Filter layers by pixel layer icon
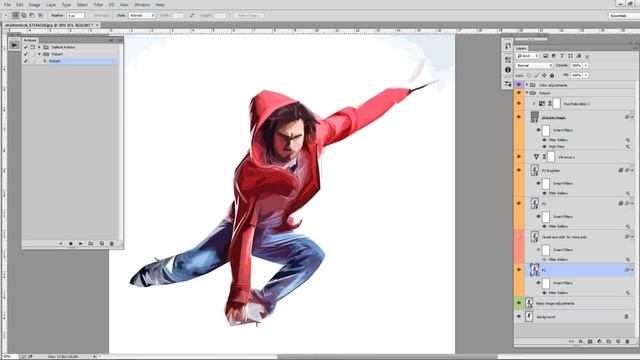The width and height of the screenshot is (640, 360). (x=545, y=56)
